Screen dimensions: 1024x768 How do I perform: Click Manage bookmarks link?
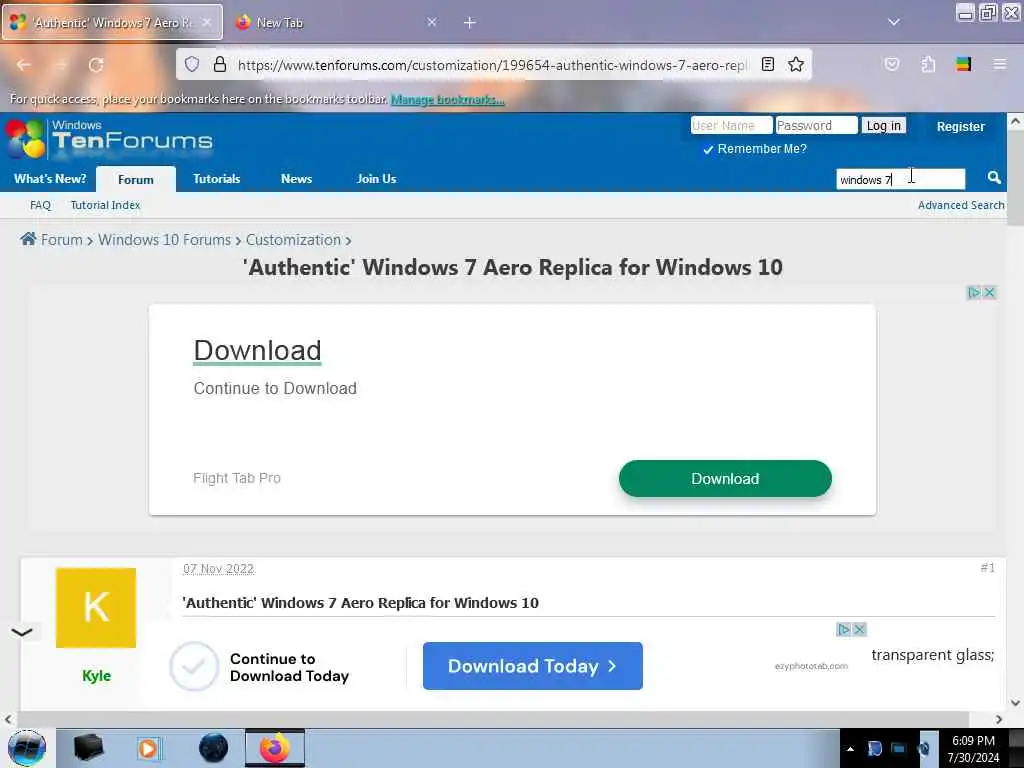pos(447,99)
